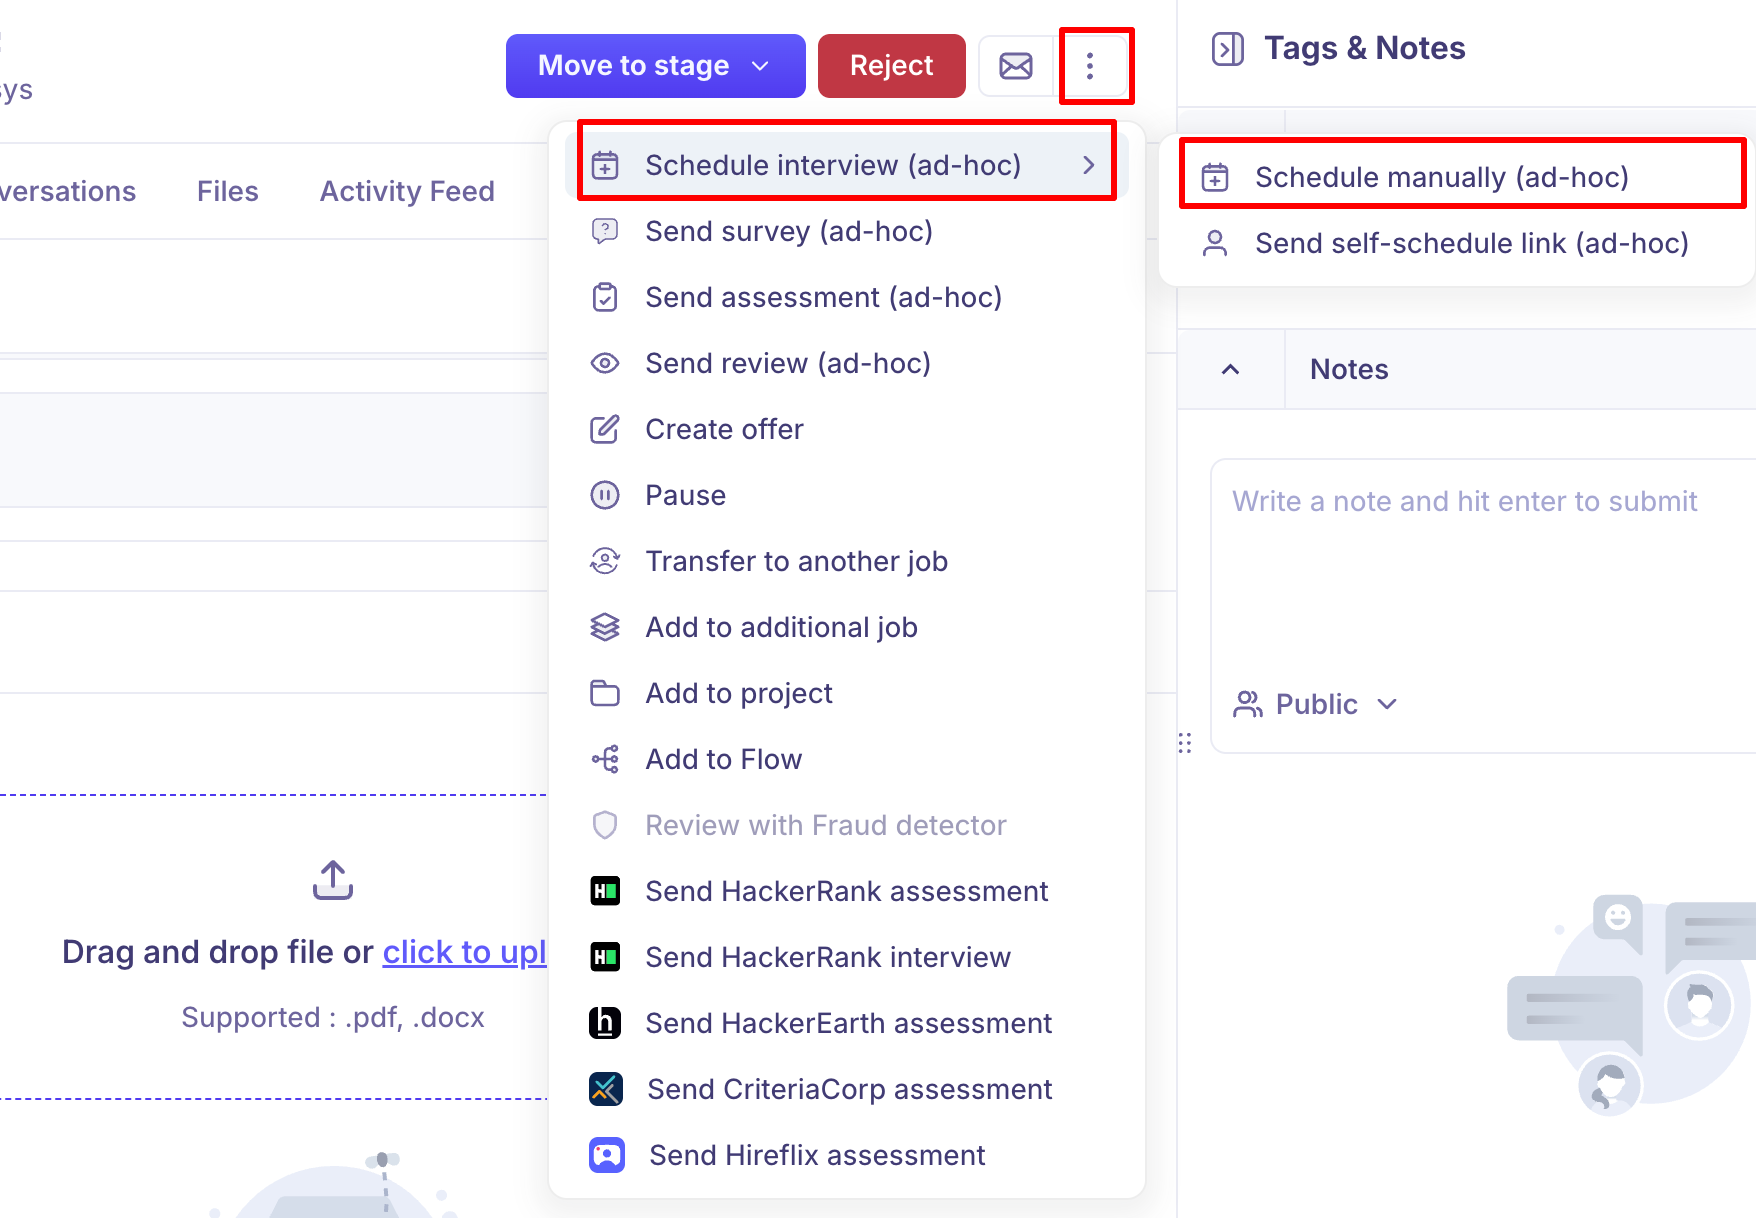Choose Pause from the actions menu

tap(847, 495)
